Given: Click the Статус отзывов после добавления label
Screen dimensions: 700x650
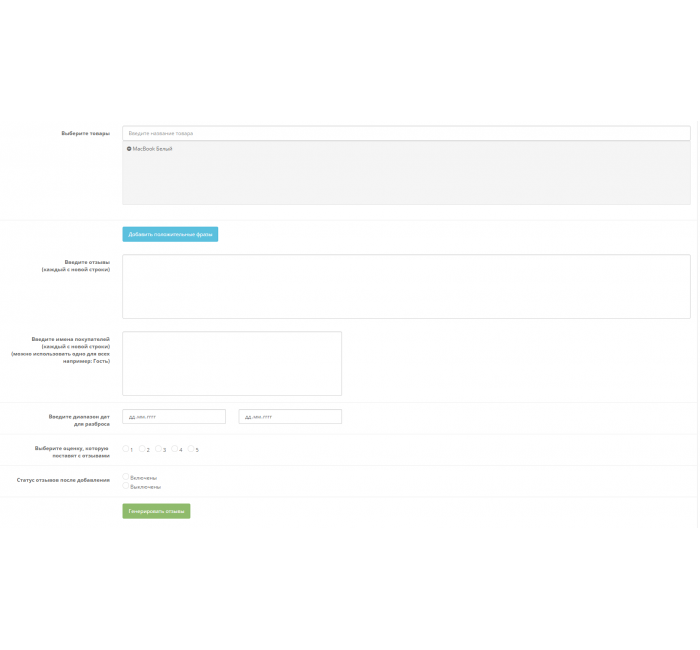Looking at the screenshot, I should (x=63, y=480).
